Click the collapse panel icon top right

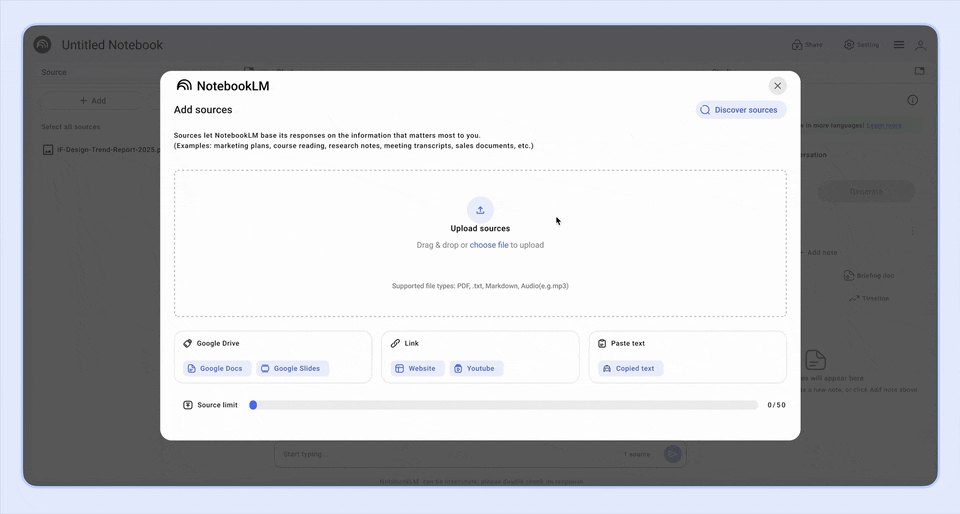(919, 71)
